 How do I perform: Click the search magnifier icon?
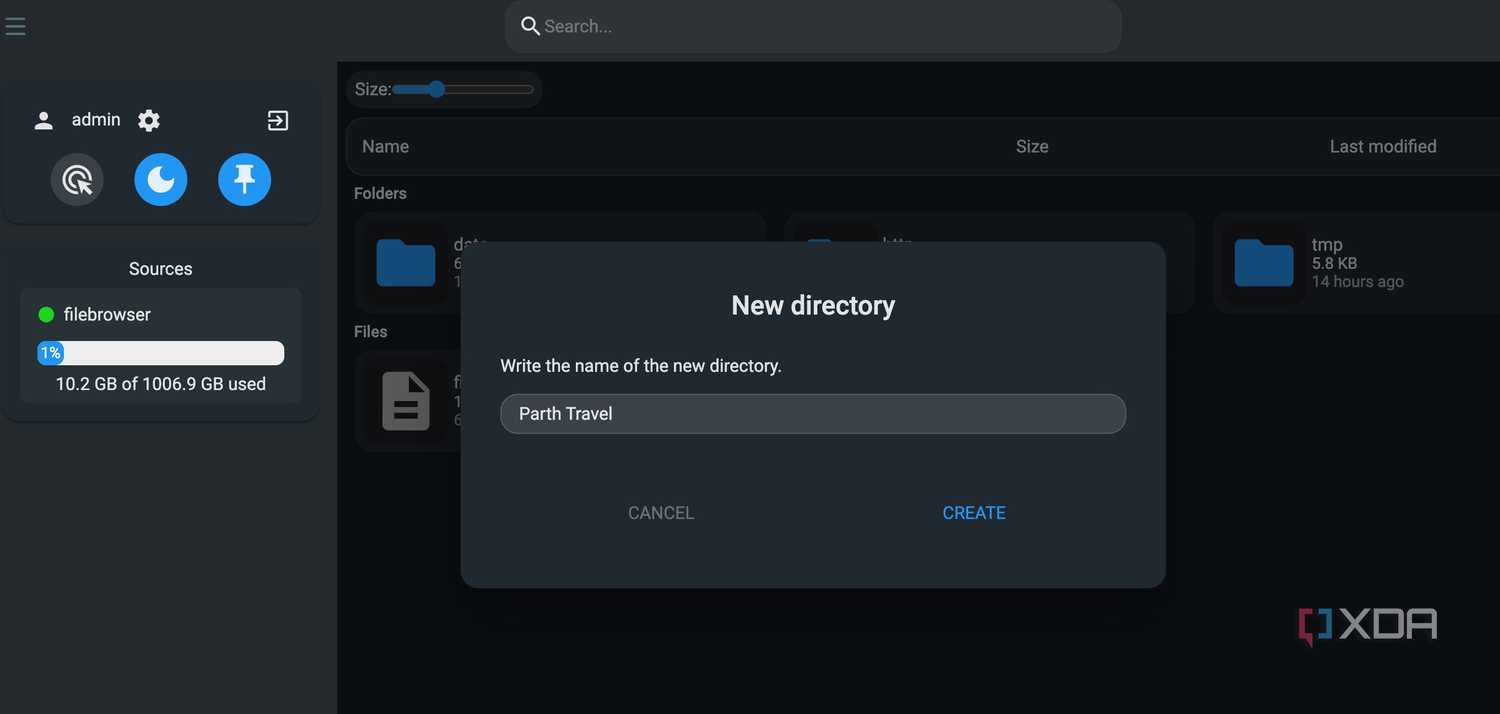point(530,26)
